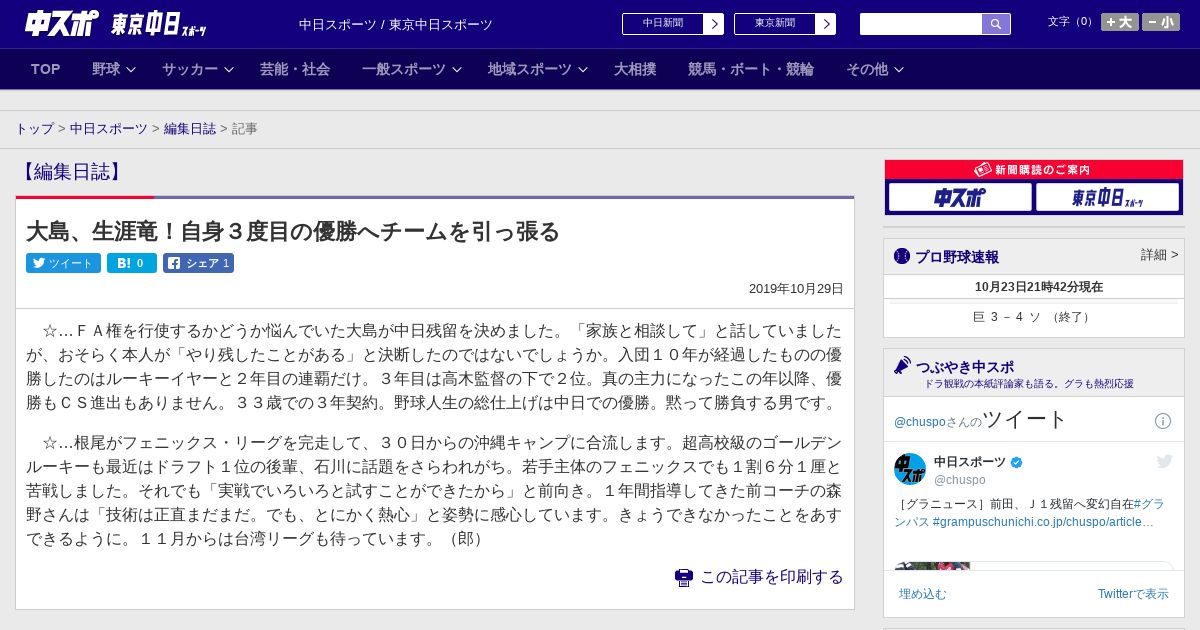Click the megaphone icon by つぶやき中スポ
This screenshot has width=1200, height=630.
coord(903,366)
